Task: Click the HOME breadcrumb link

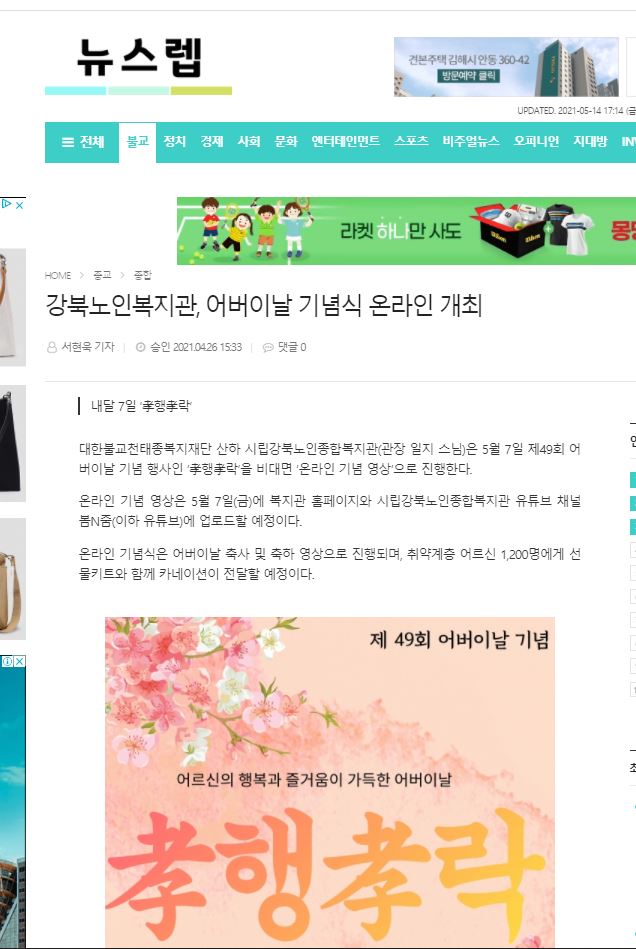Action: coord(57,275)
